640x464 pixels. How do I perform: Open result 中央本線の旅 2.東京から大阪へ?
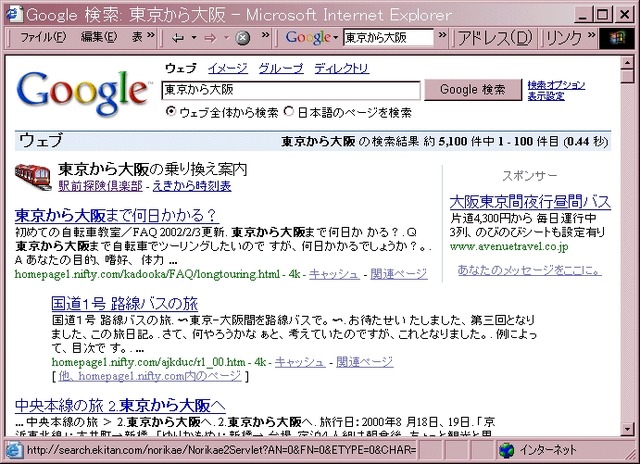tap(120, 406)
